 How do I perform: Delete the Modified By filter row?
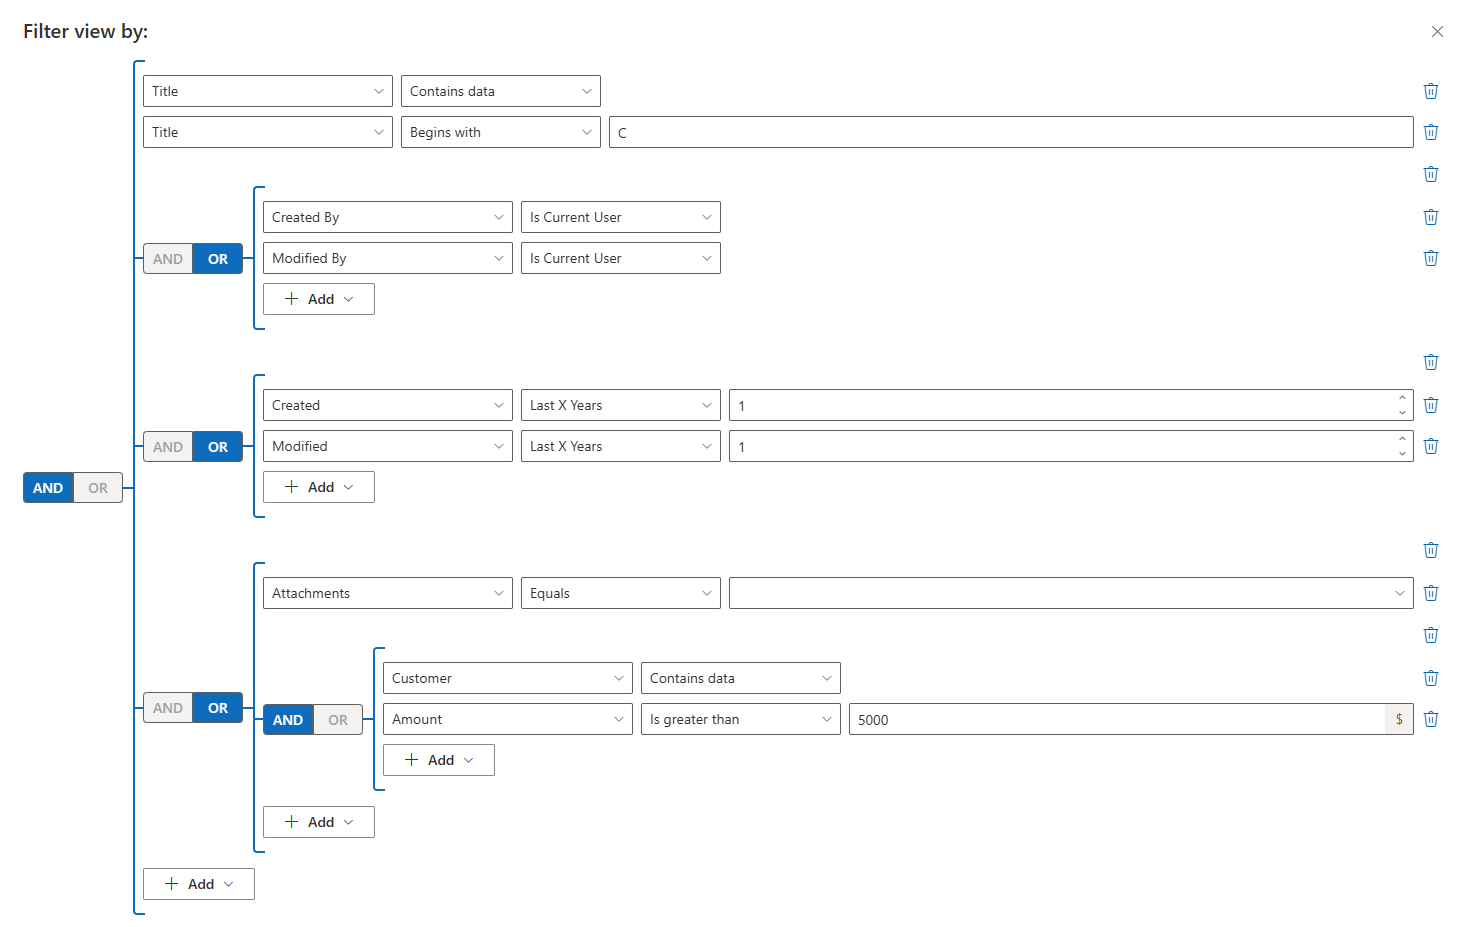click(x=1431, y=258)
